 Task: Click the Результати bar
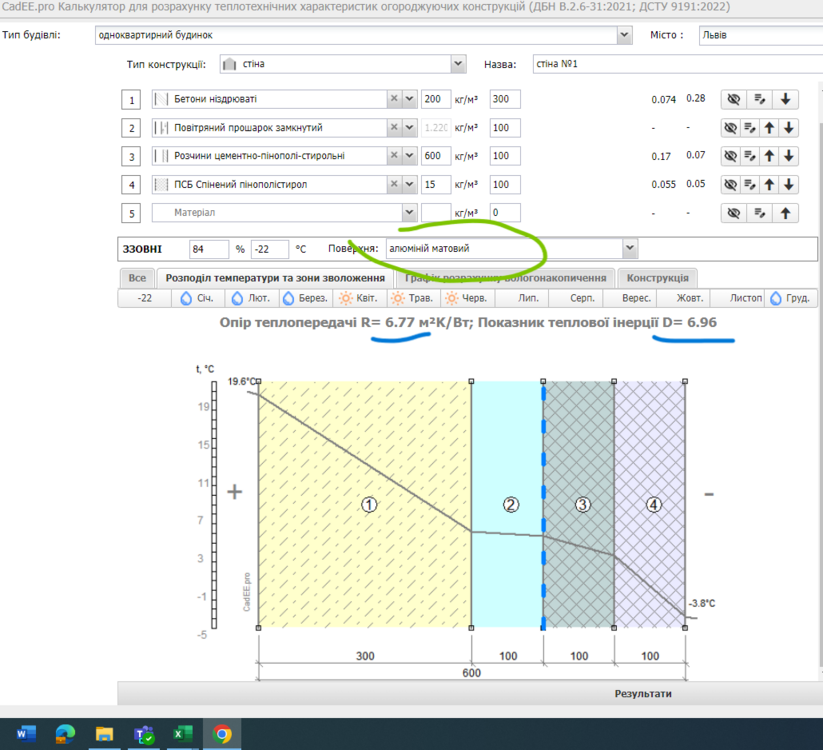click(642, 693)
